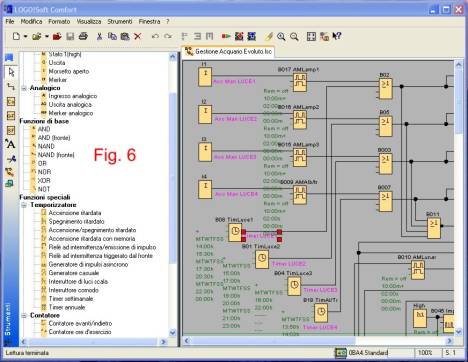Viewport: 468px width, 362px height.
Task: Save the circuit program
Action: click(70, 36)
